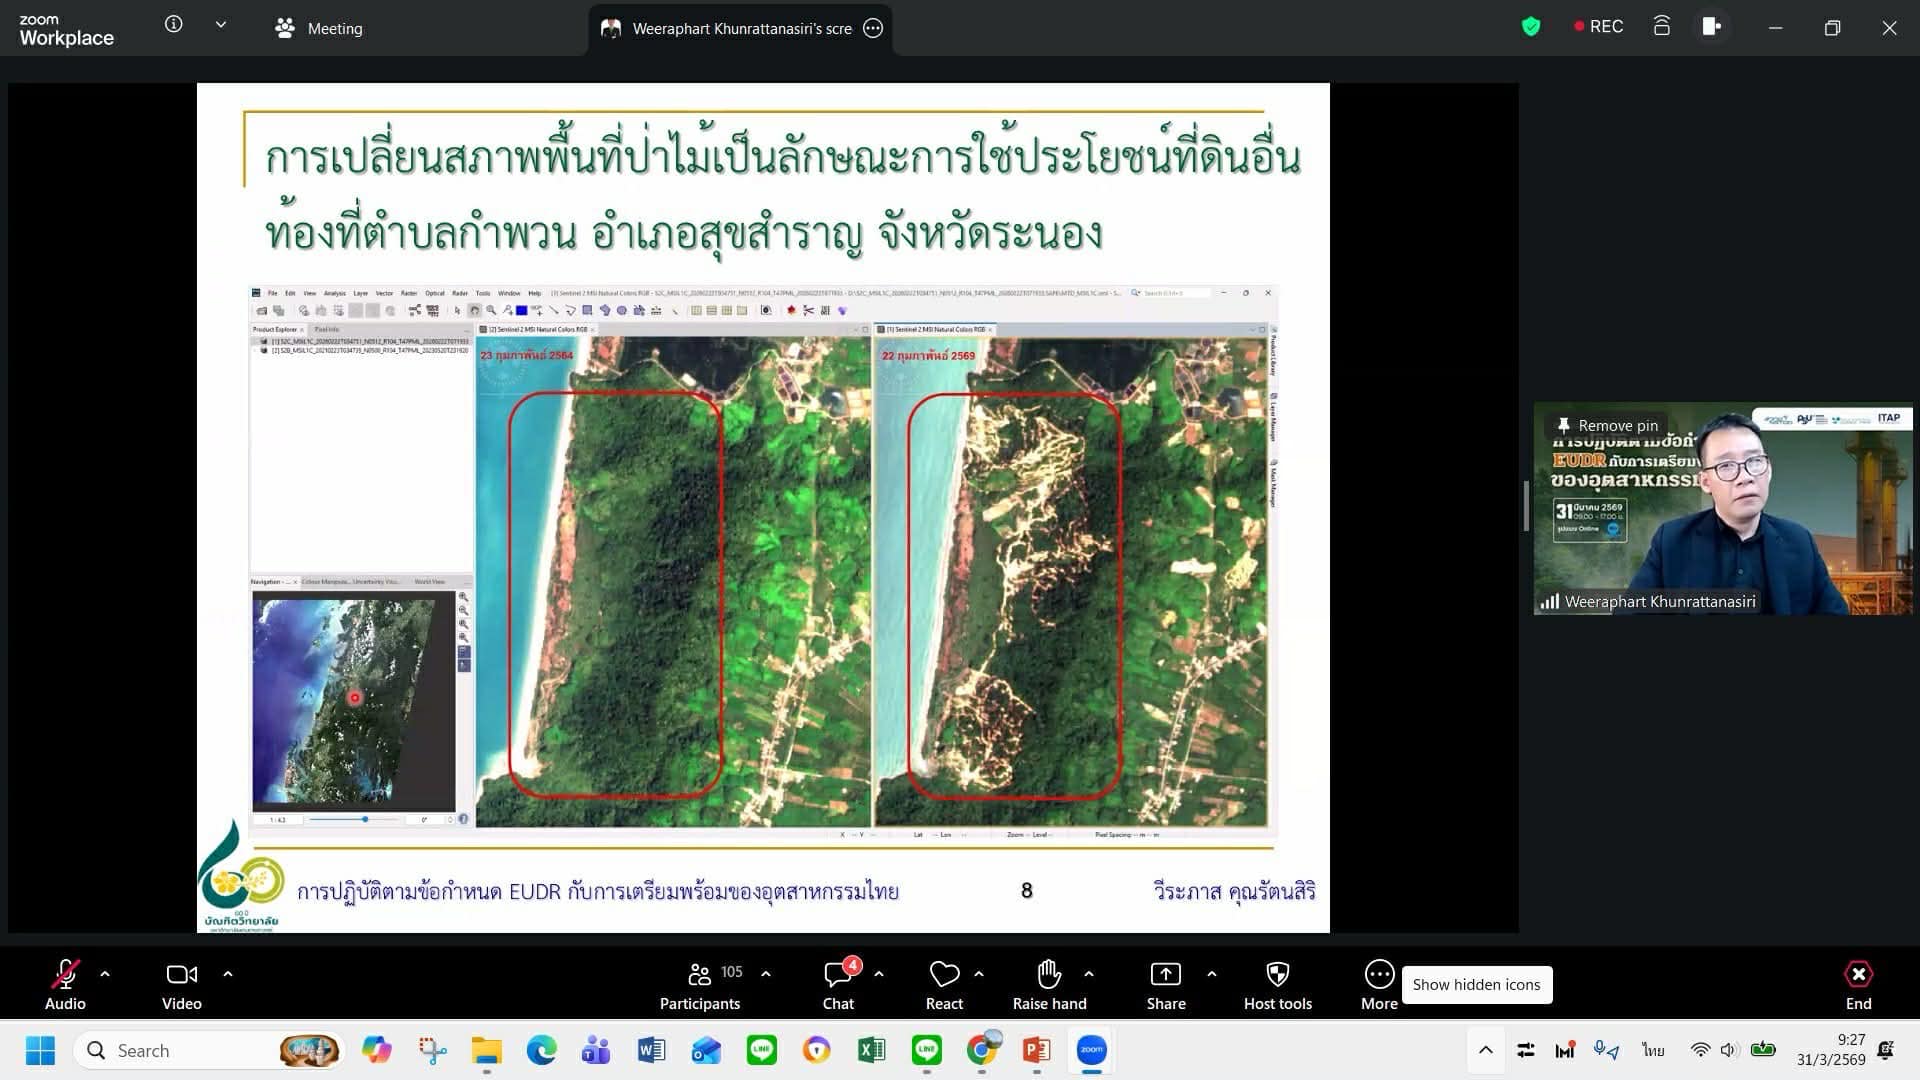
Task: Expand video settings arrow
Action: point(228,974)
